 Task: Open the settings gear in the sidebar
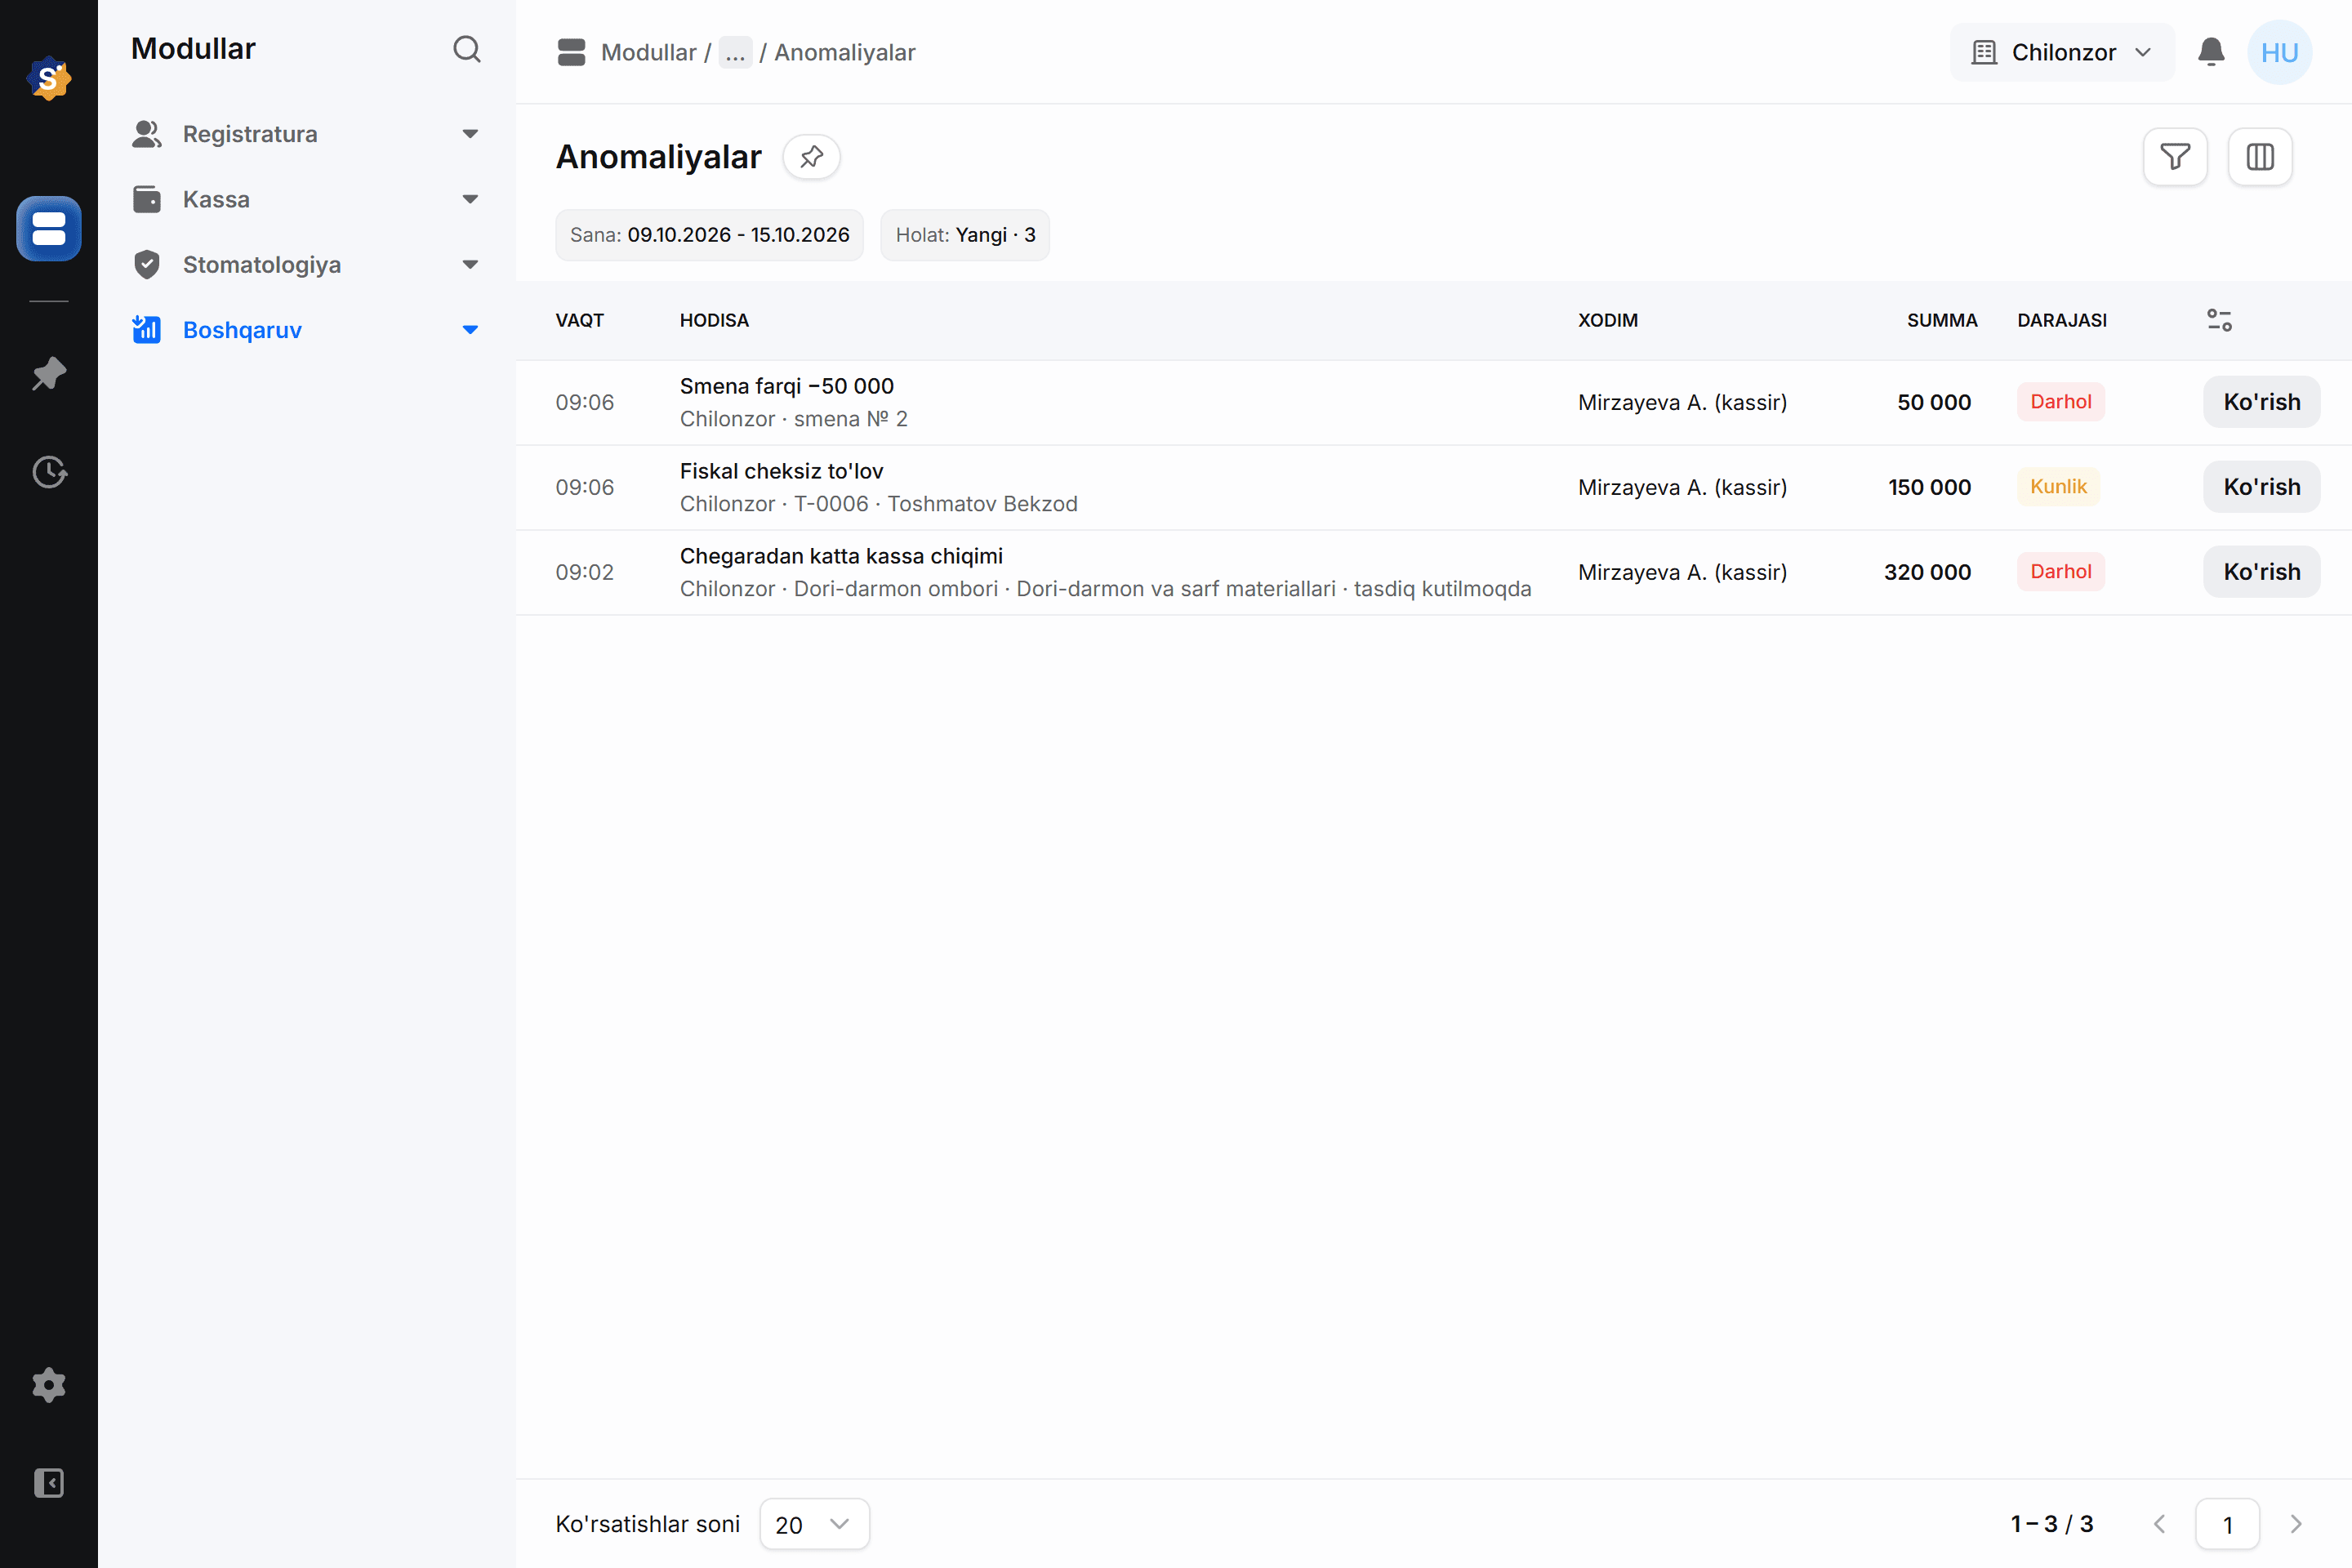click(49, 1385)
